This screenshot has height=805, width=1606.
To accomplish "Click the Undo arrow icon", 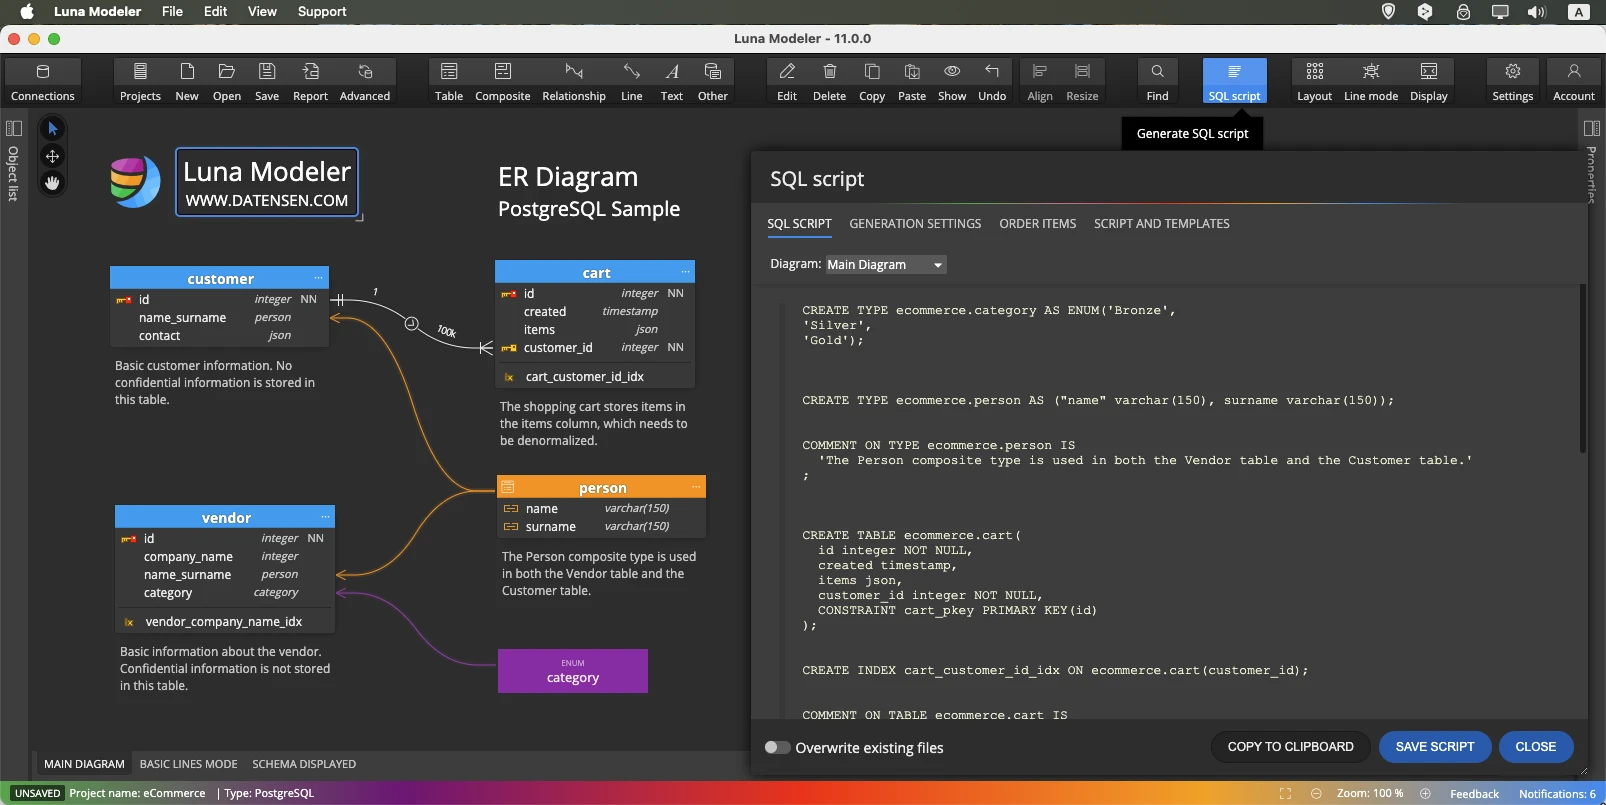I will click(992, 81).
